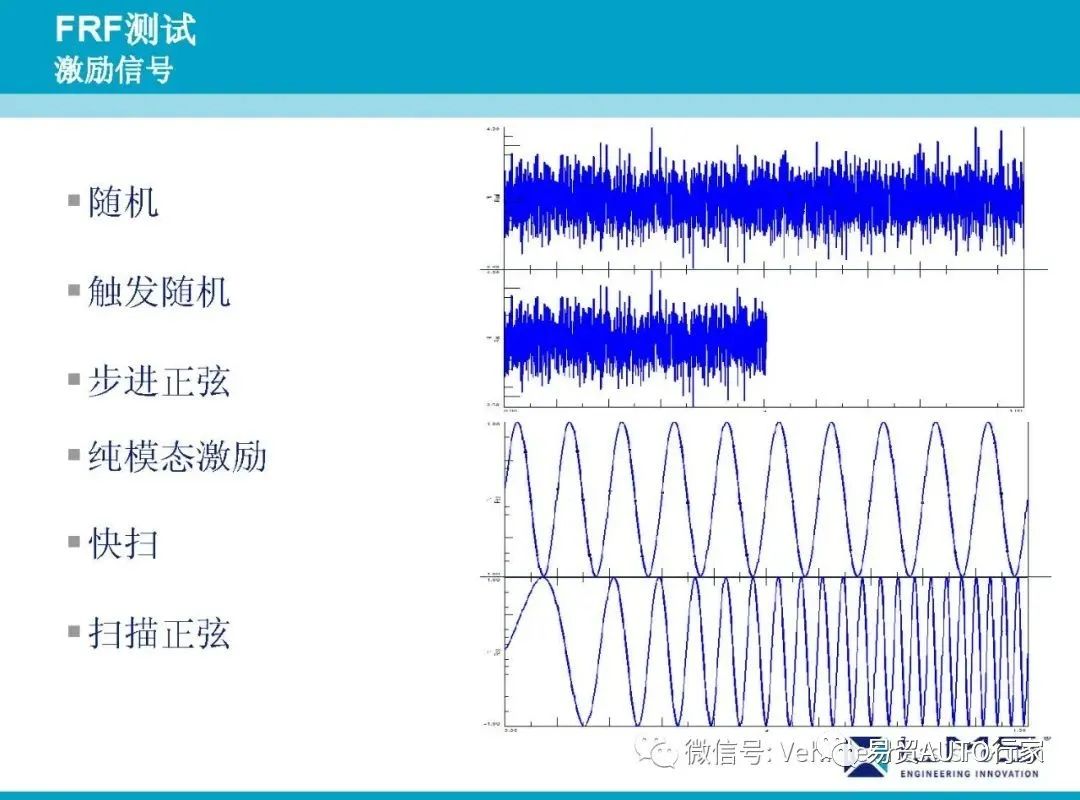This screenshot has height=800, width=1080.
Task: Select the bullet text "触发随机"
Action: tap(159, 291)
